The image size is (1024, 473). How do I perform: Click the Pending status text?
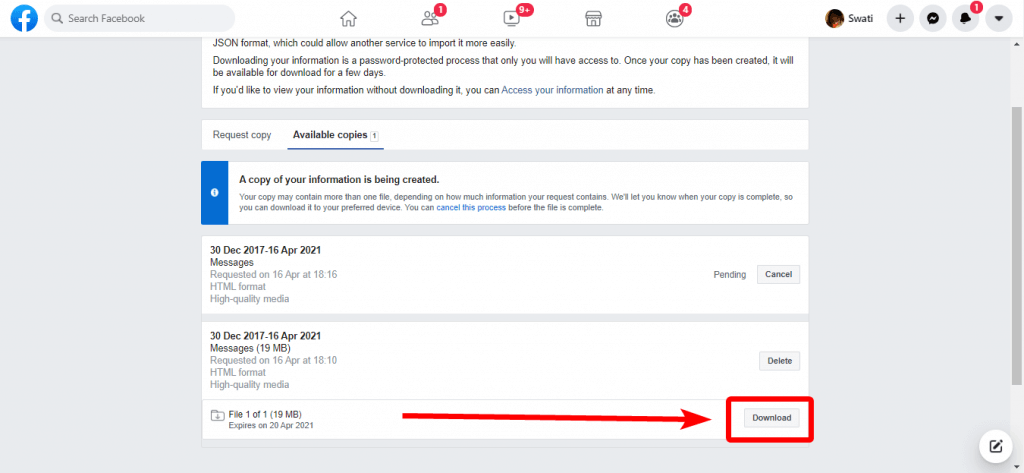tap(729, 274)
